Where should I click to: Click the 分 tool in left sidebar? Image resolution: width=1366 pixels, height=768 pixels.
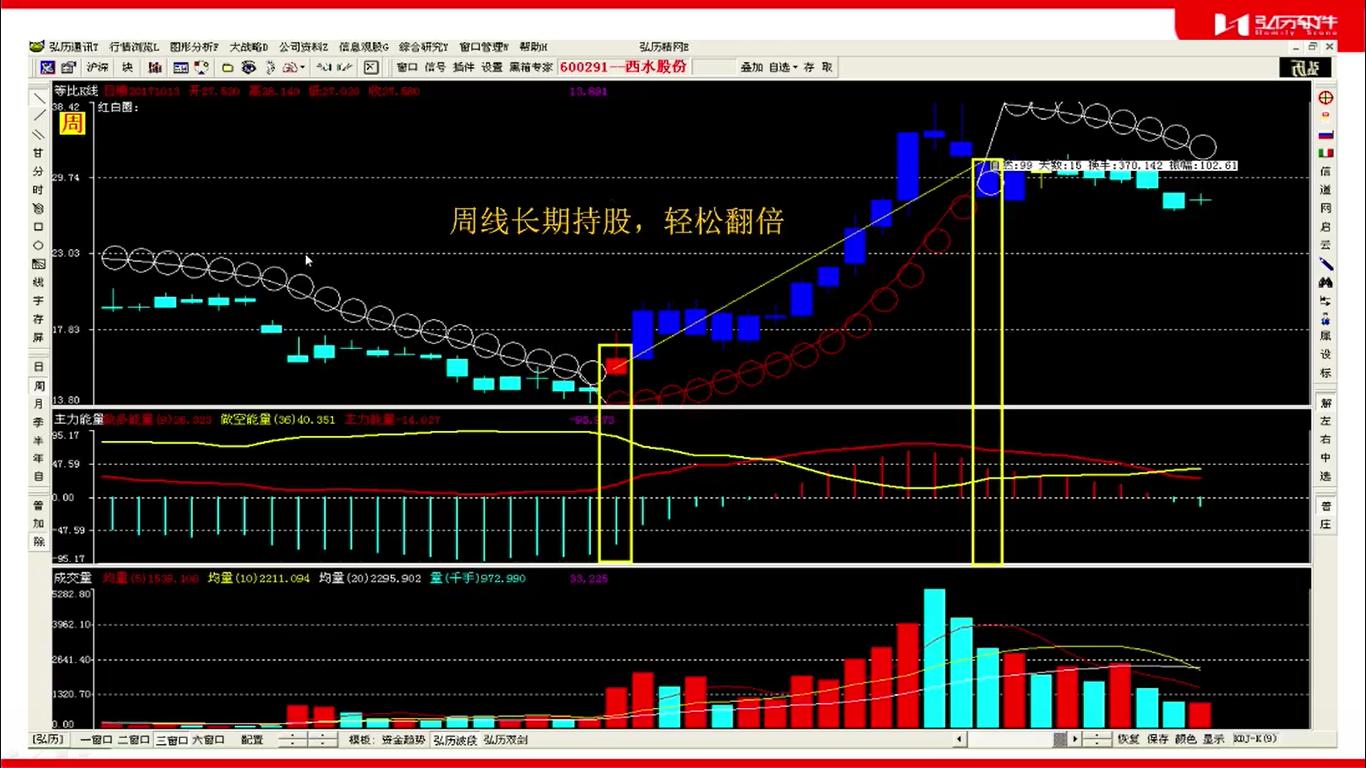(39, 172)
